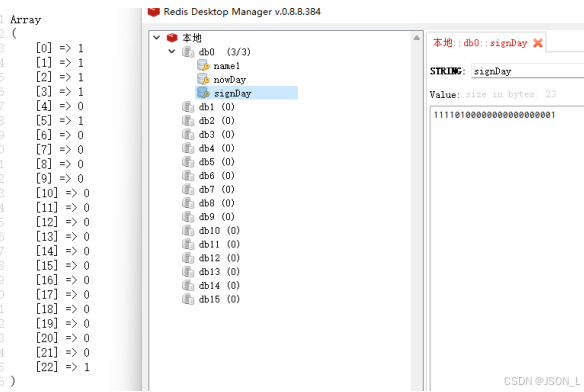Select the 本地 connection label
584x392 pixels.
point(192,38)
